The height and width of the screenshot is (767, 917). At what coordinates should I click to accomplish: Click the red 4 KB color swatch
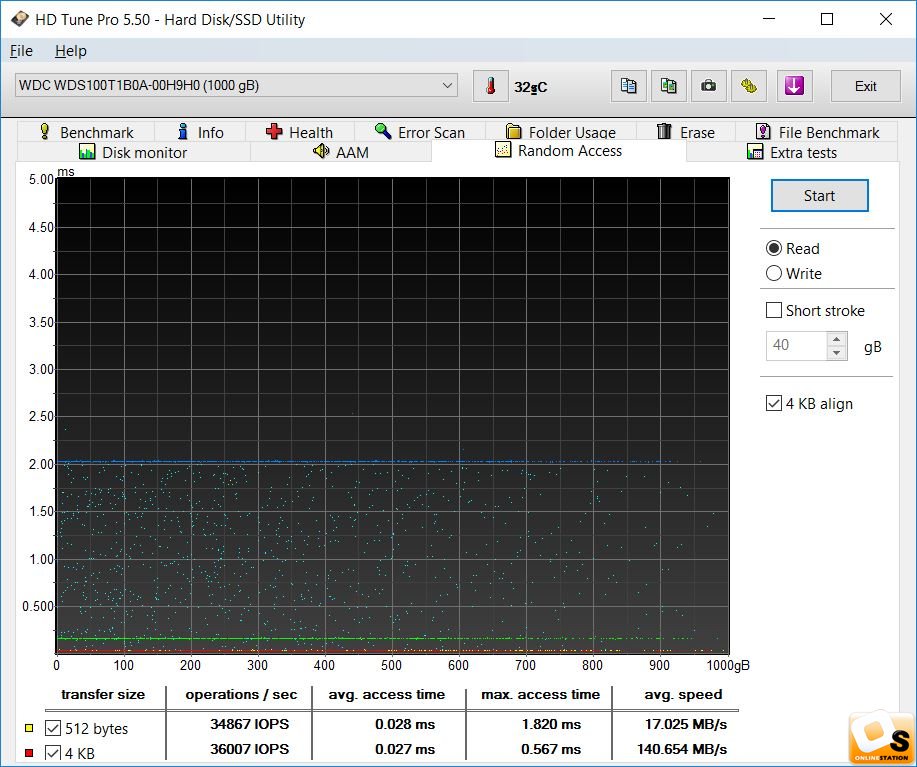29,752
